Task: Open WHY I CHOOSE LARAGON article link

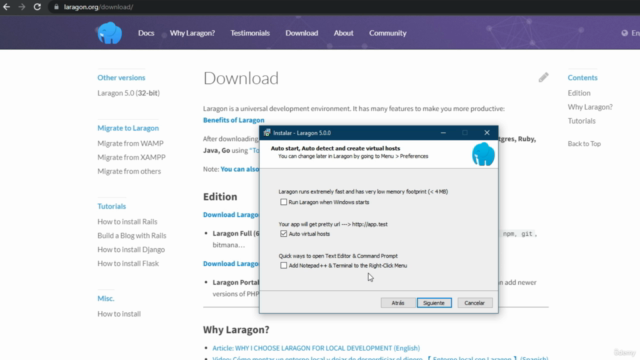Action: pyautogui.click(x=316, y=348)
